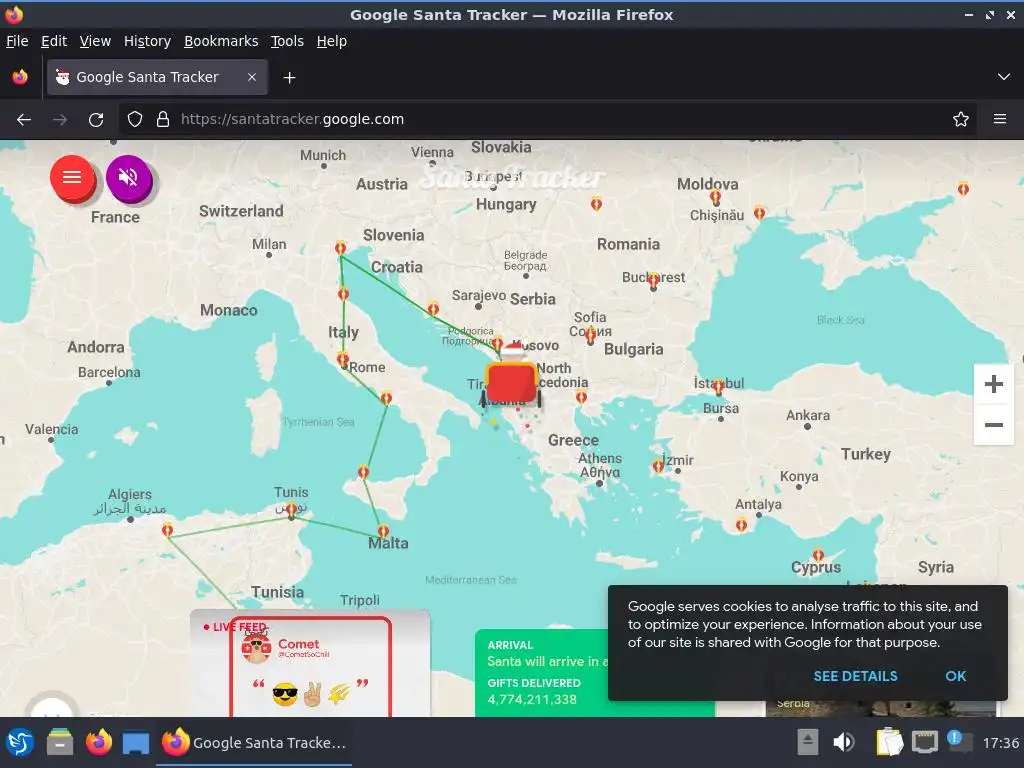Open the Bookmarks menu
This screenshot has width=1024, height=768.
click(x=221, y=41)
